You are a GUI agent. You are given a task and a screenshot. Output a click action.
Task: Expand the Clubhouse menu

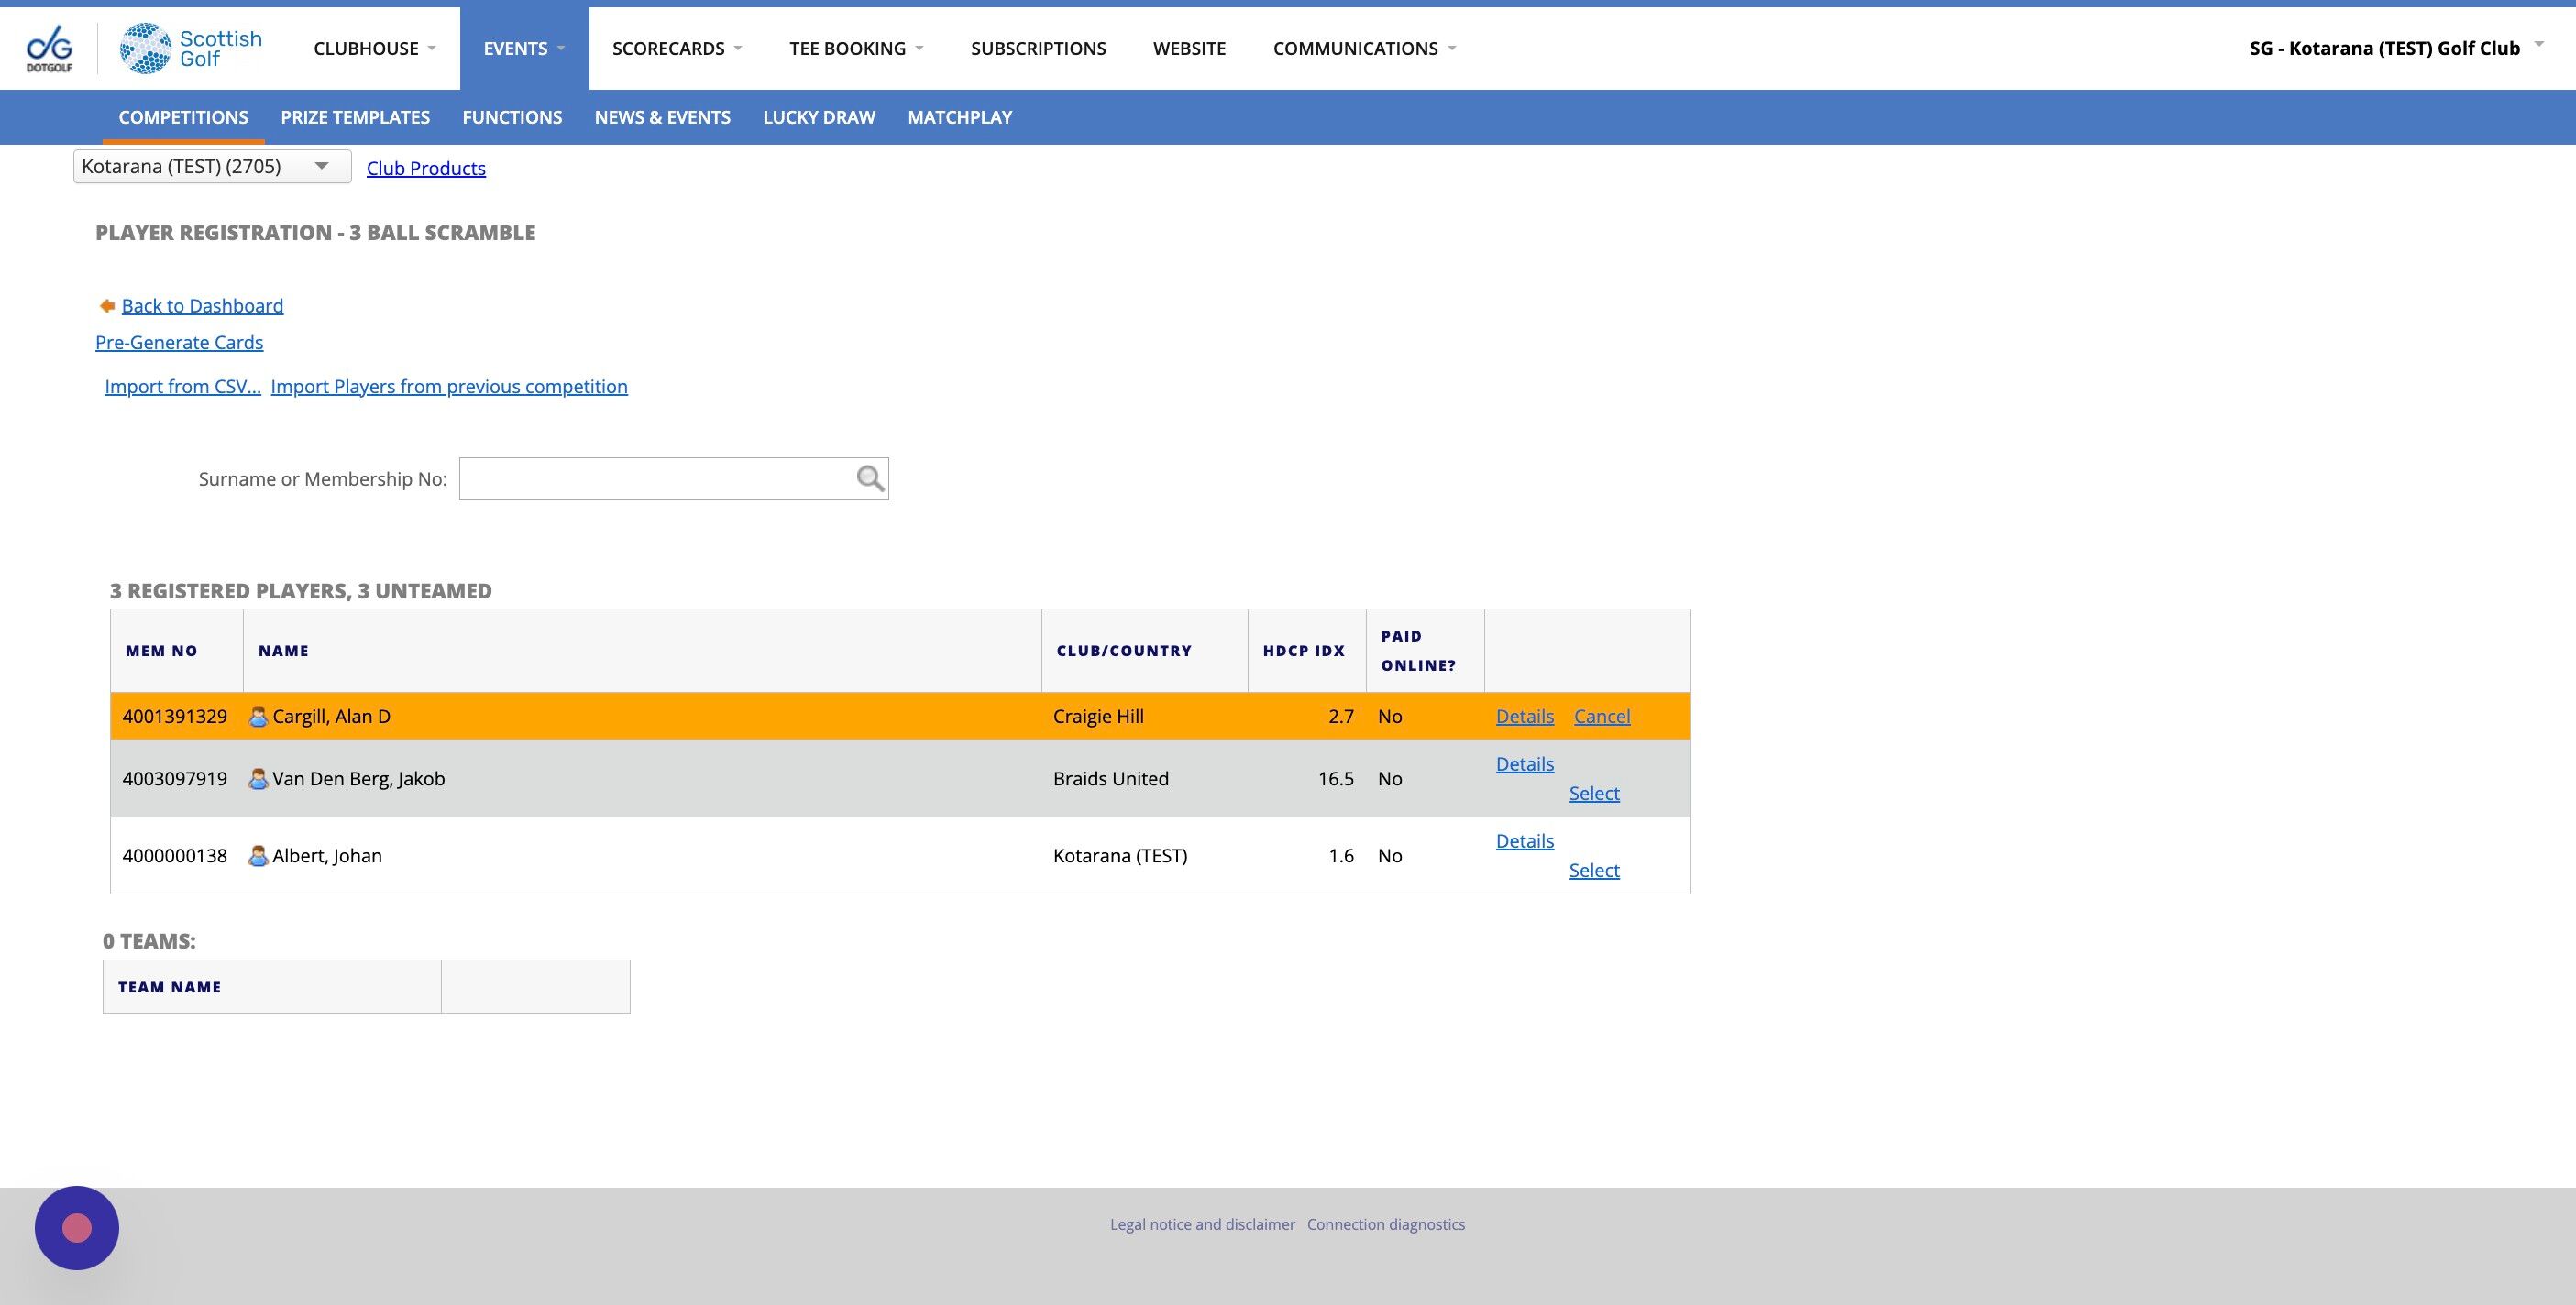click(x=374, y=48)
